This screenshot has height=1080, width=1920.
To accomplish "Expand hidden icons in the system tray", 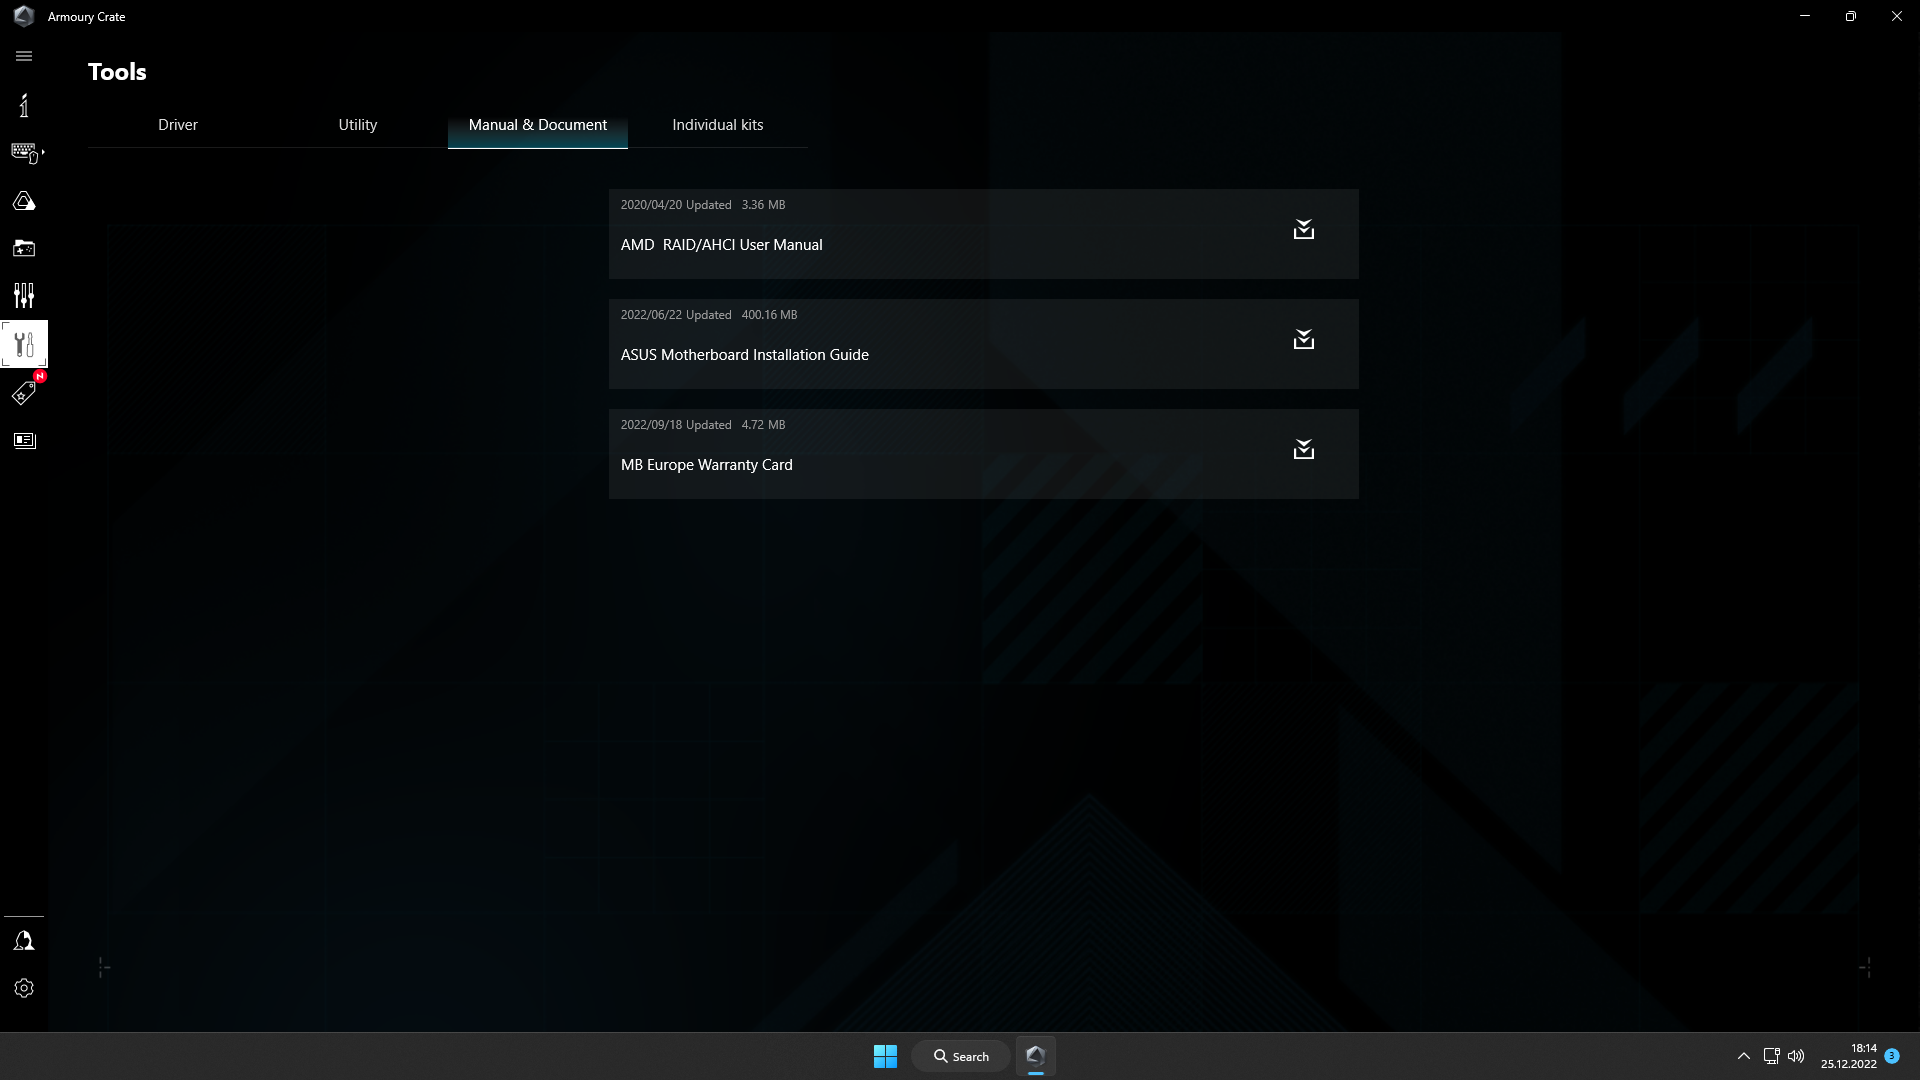I will coord(1742,1055).
